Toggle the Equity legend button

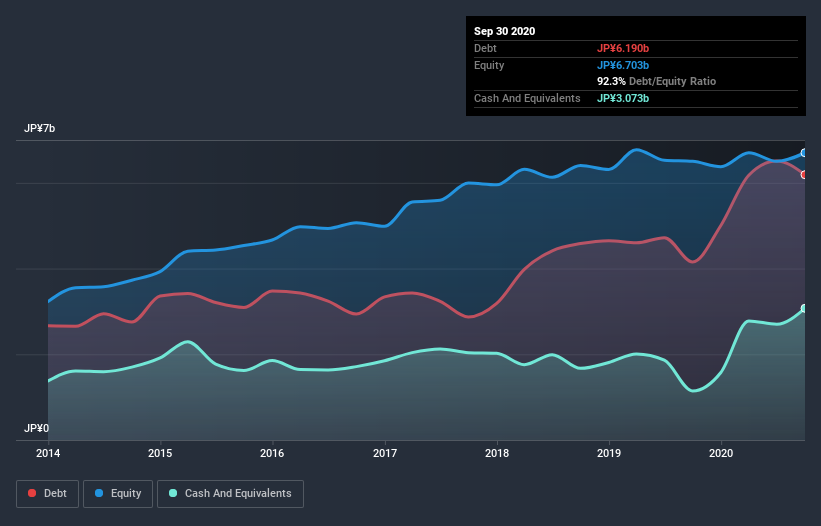click(x=118, y=494)
